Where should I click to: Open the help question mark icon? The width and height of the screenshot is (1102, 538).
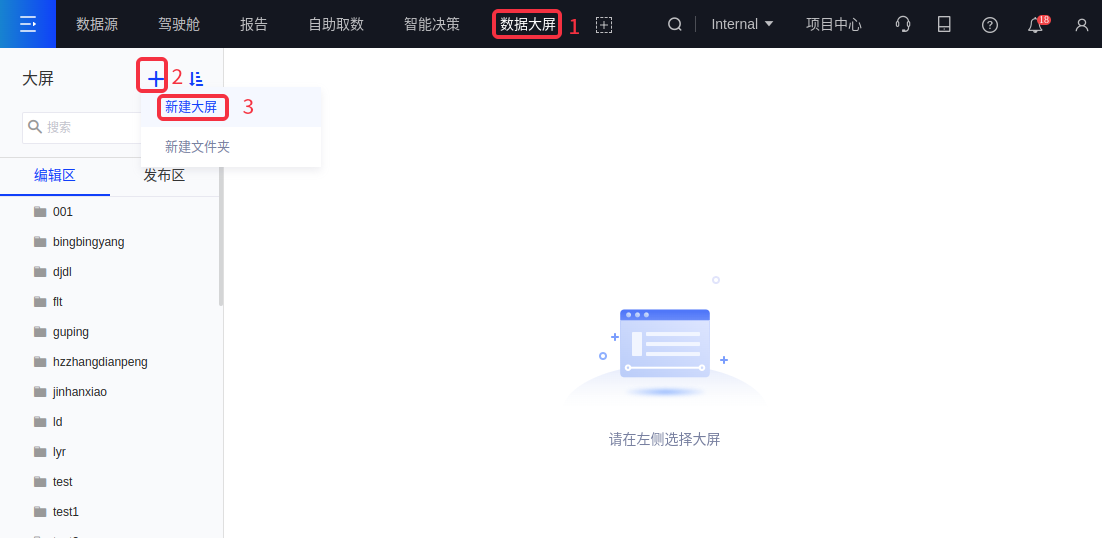coord(990,25)
